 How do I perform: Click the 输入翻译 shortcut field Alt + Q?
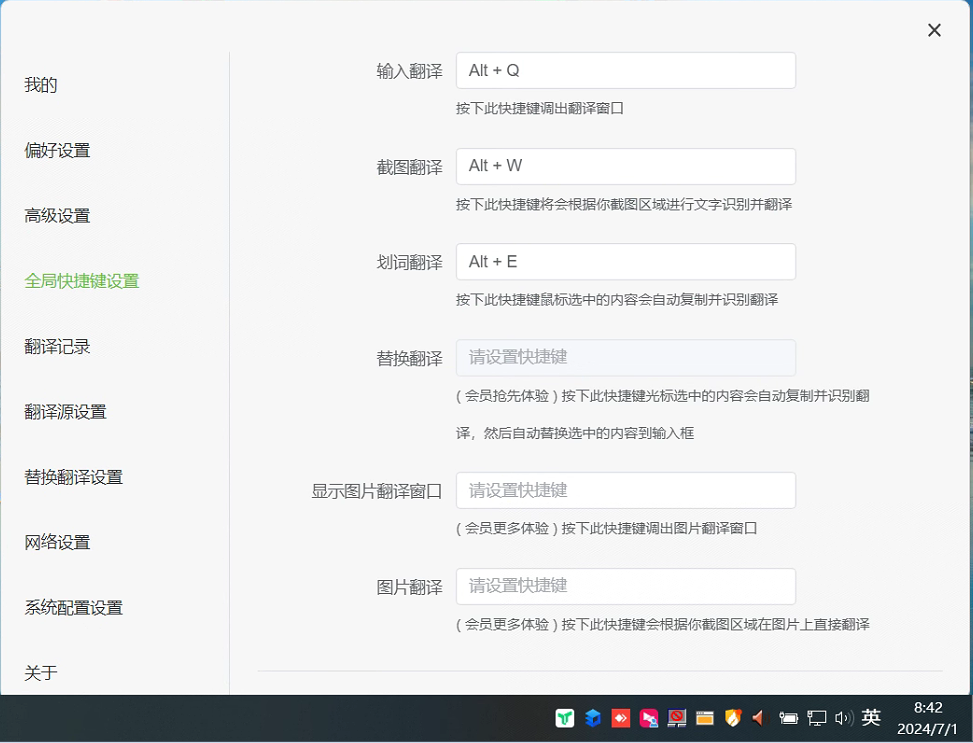tap(625, 71)
